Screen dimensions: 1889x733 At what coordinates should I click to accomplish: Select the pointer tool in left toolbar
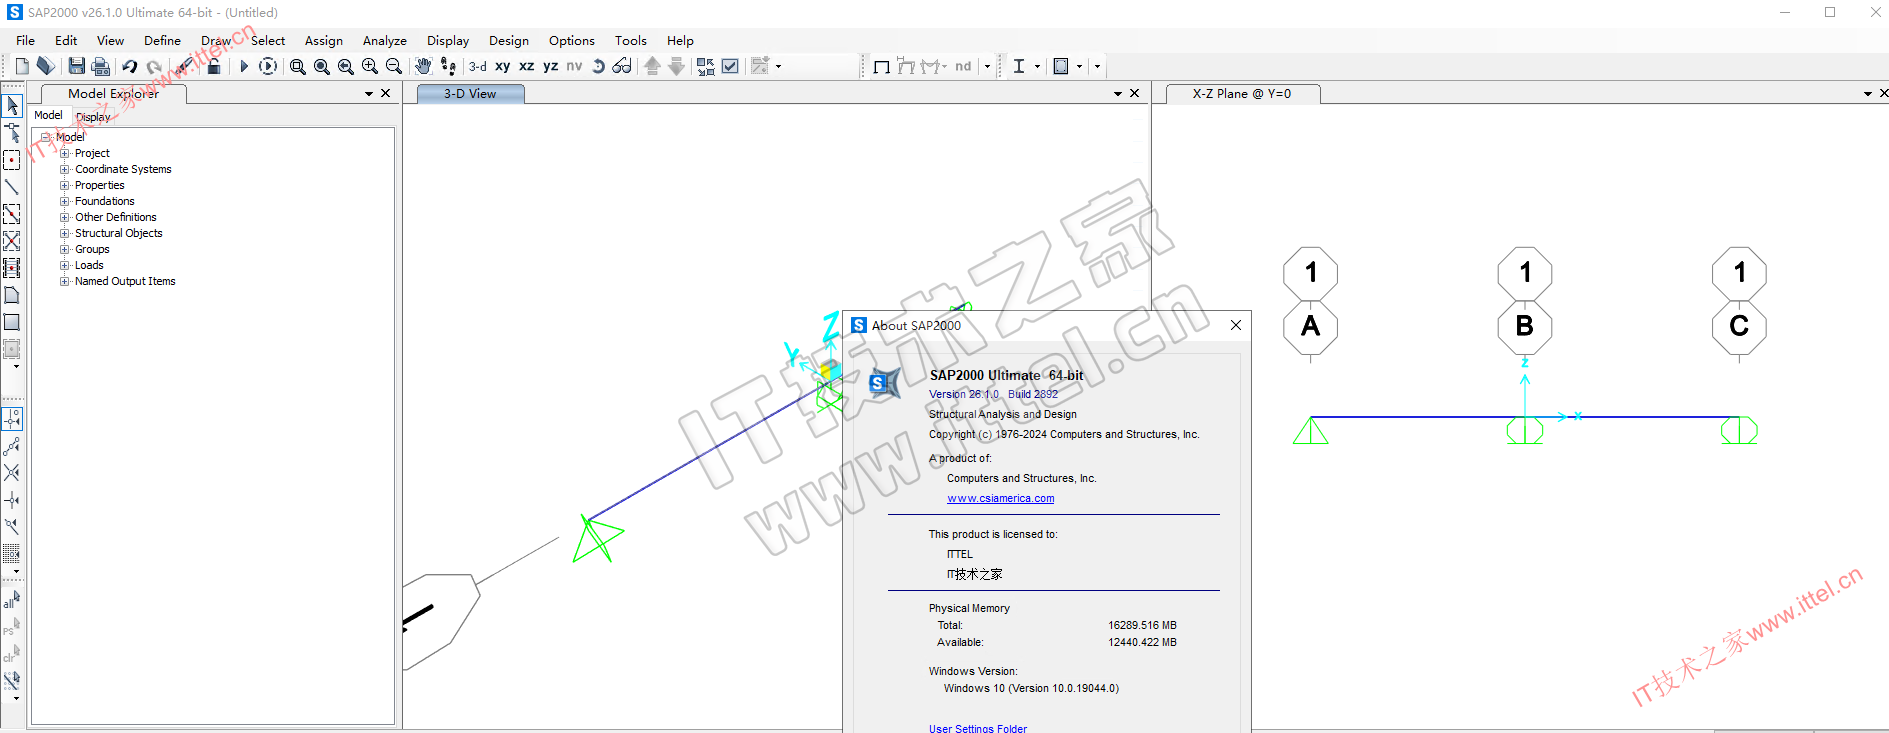click(x=12, y=105)
